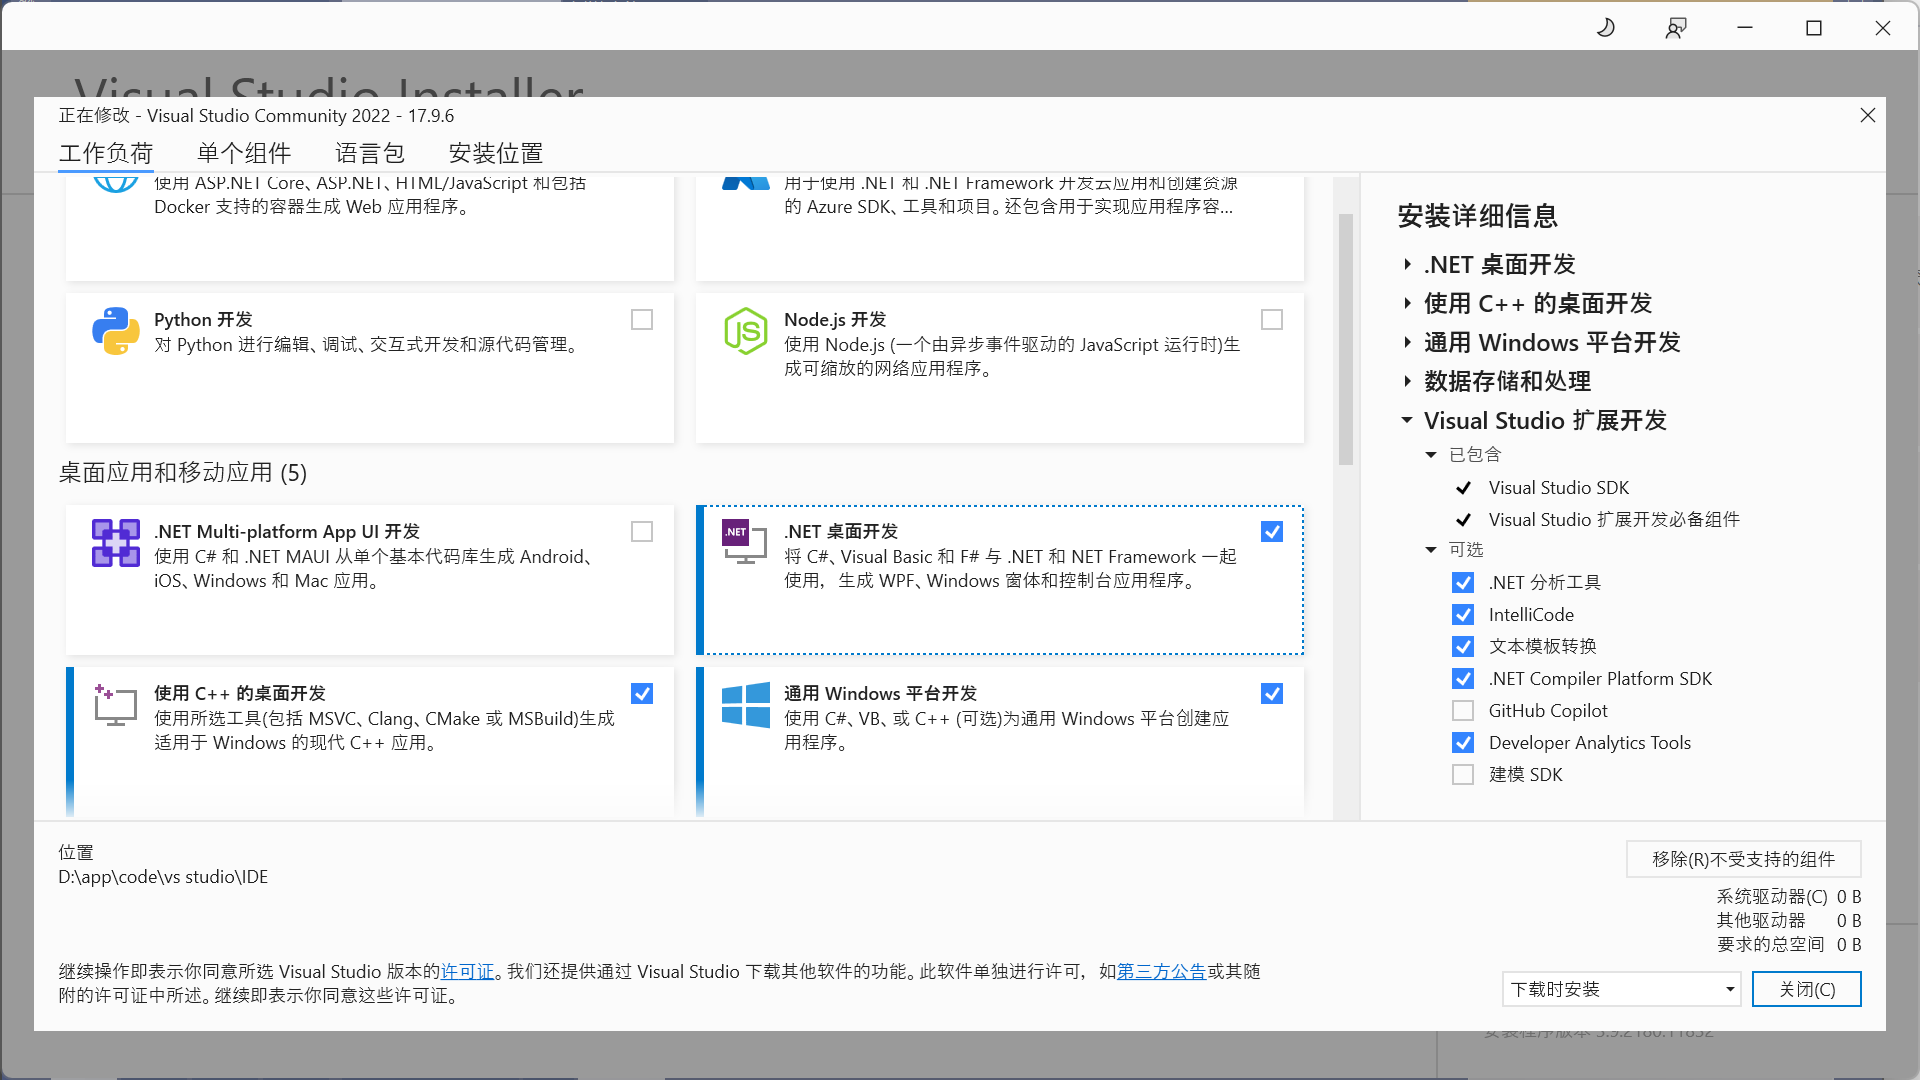Disable the IntelliCode optional component
The height and width of the screenshot is (1080, 1920).
click(x=1463, y=614)
